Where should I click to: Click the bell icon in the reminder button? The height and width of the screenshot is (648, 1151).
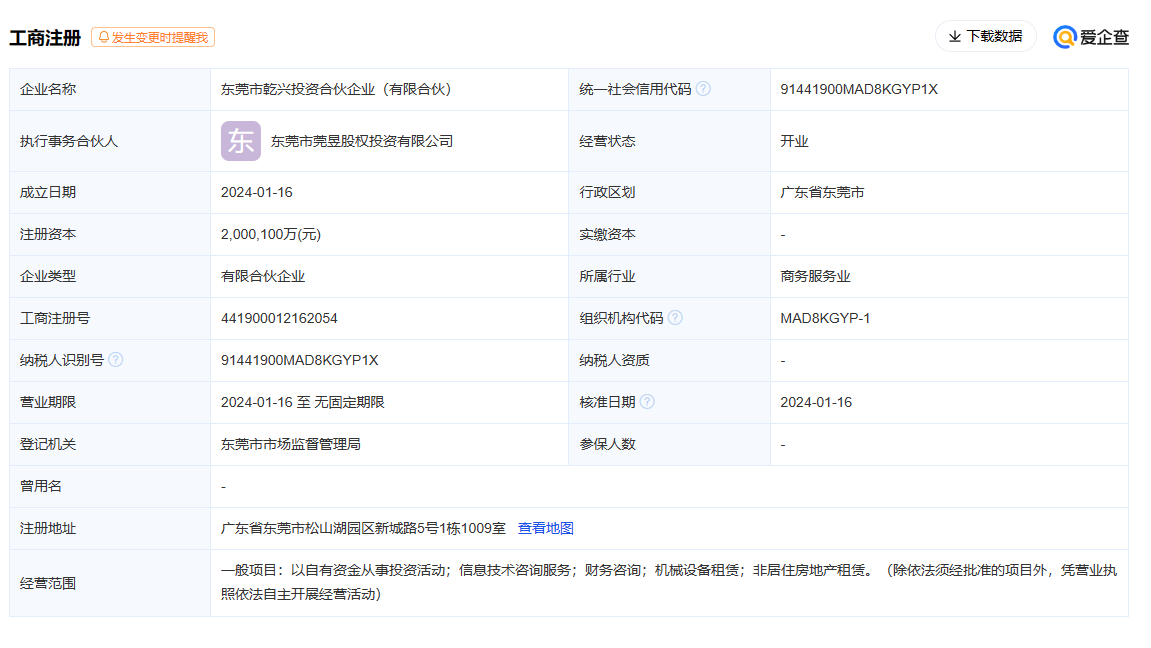coord(103,38)
